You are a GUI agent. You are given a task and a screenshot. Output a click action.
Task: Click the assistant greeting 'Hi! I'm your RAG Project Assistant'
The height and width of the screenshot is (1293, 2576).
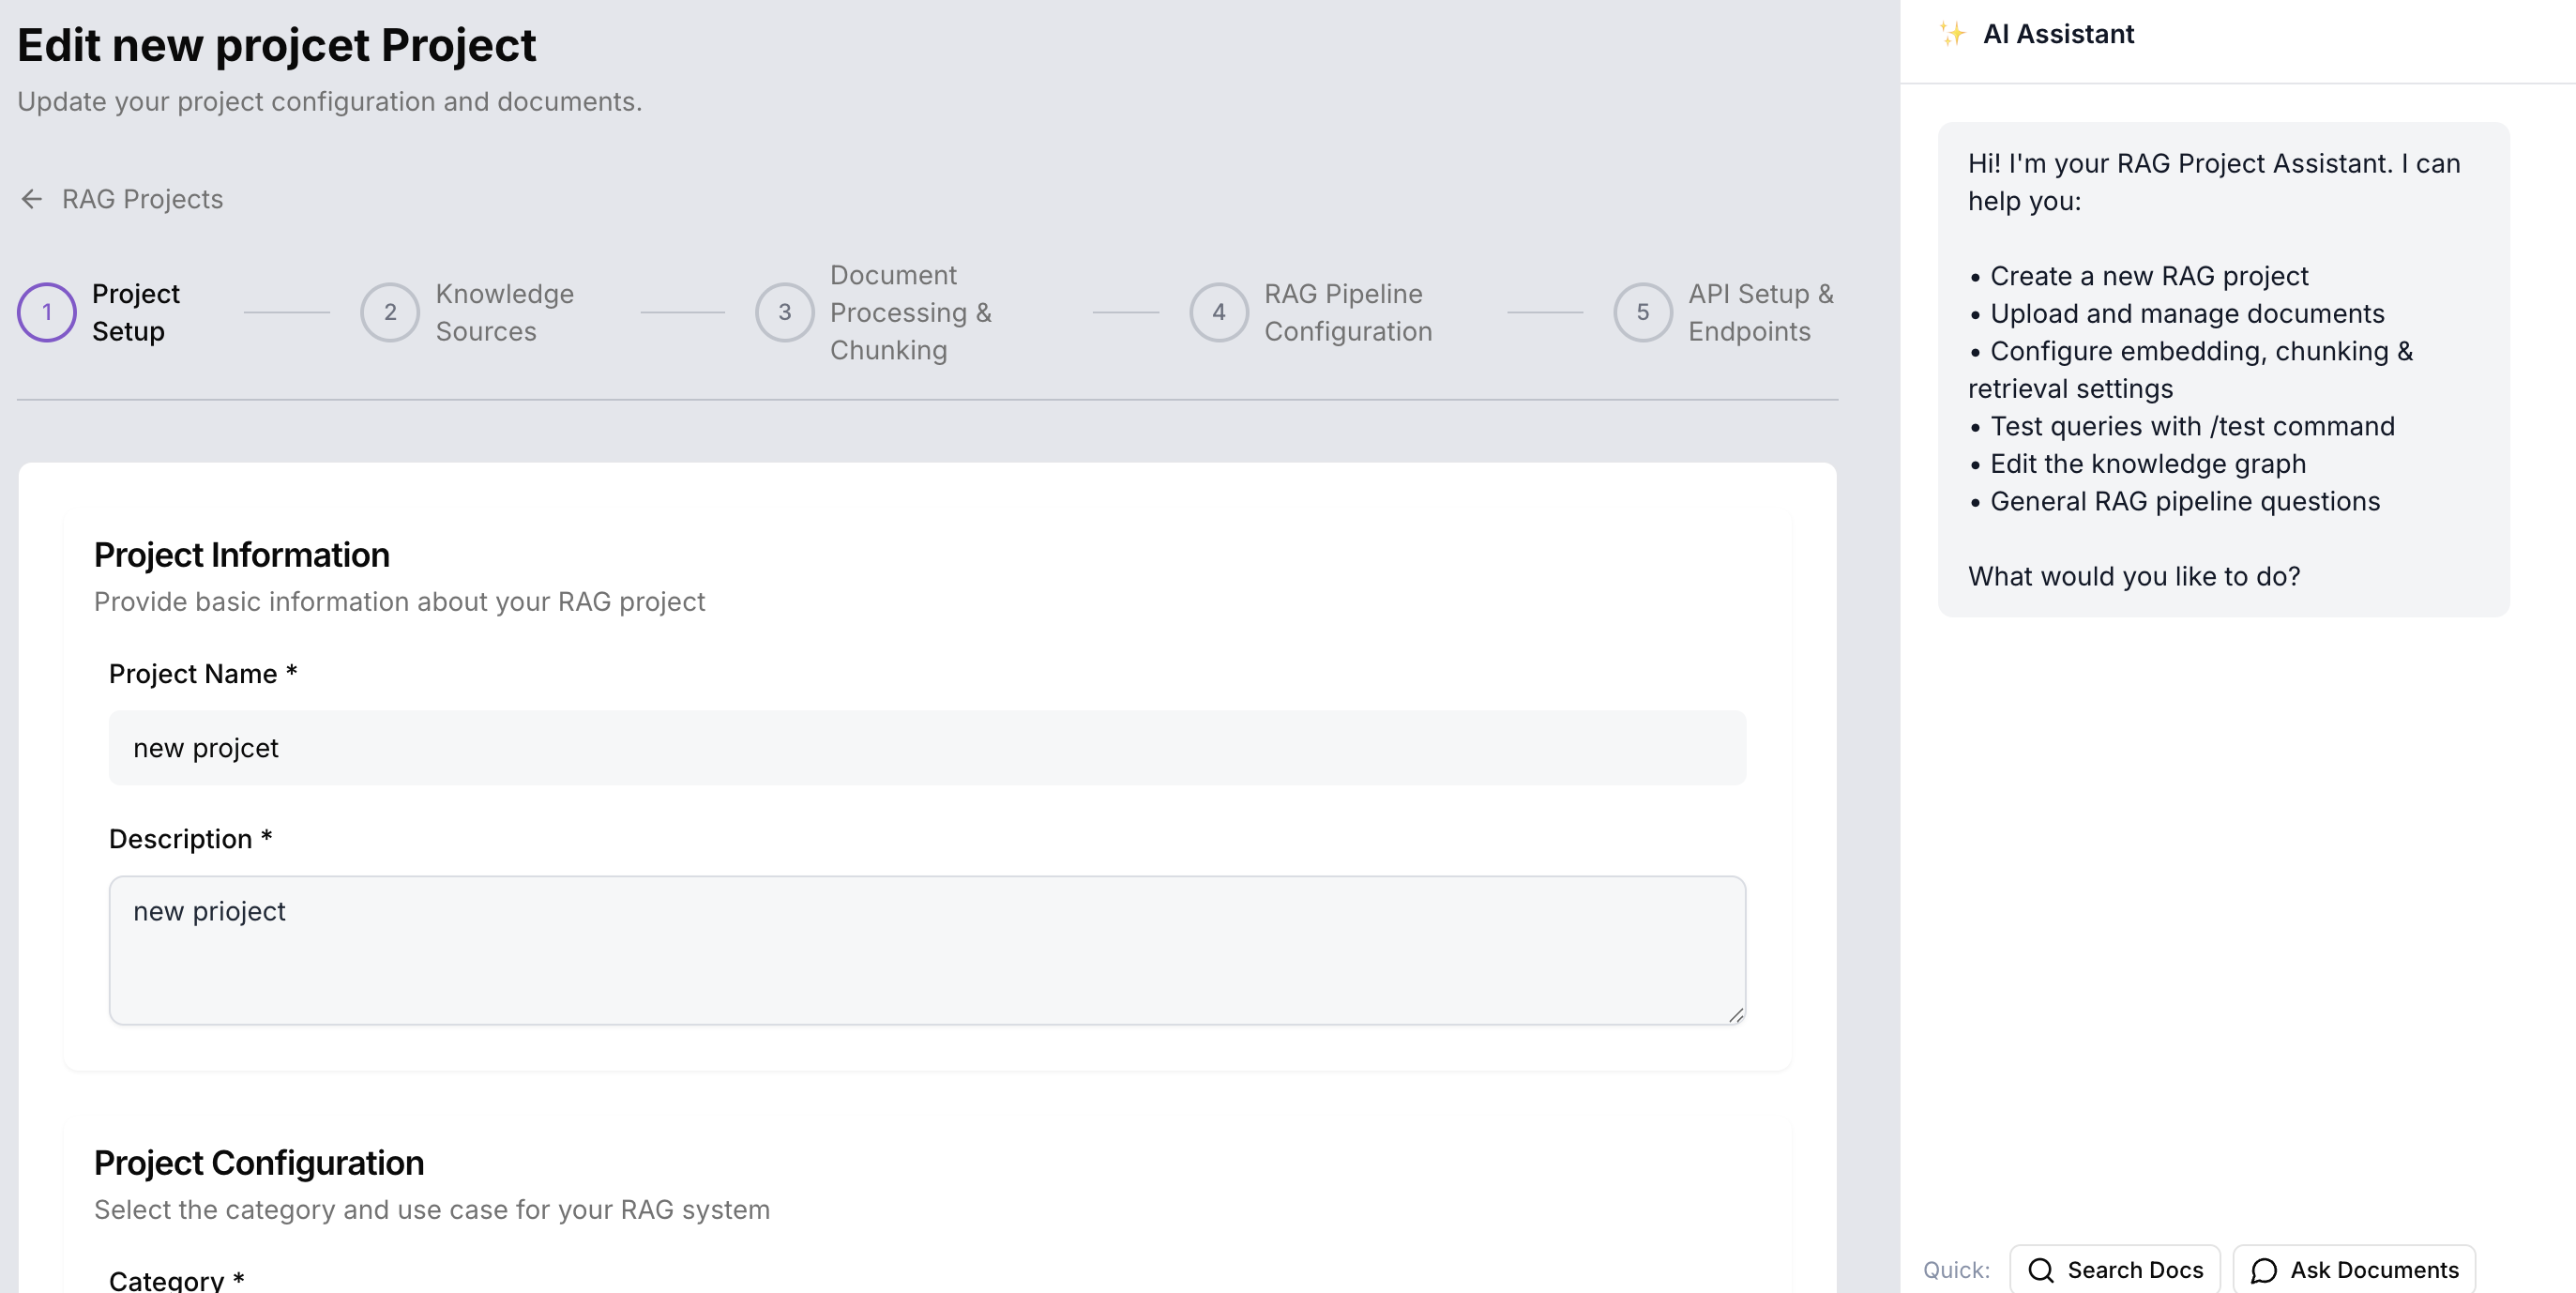[2214, 182]
